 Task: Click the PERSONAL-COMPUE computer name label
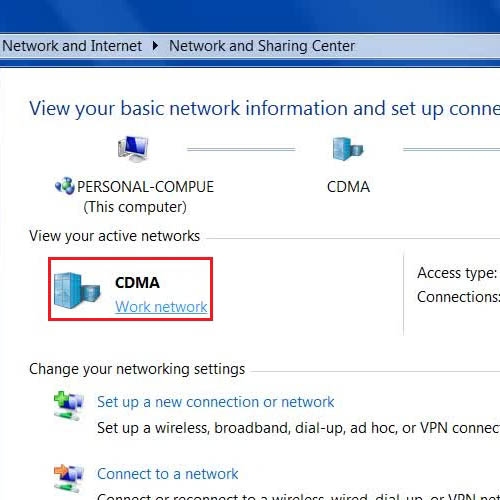tap(145, 187)
